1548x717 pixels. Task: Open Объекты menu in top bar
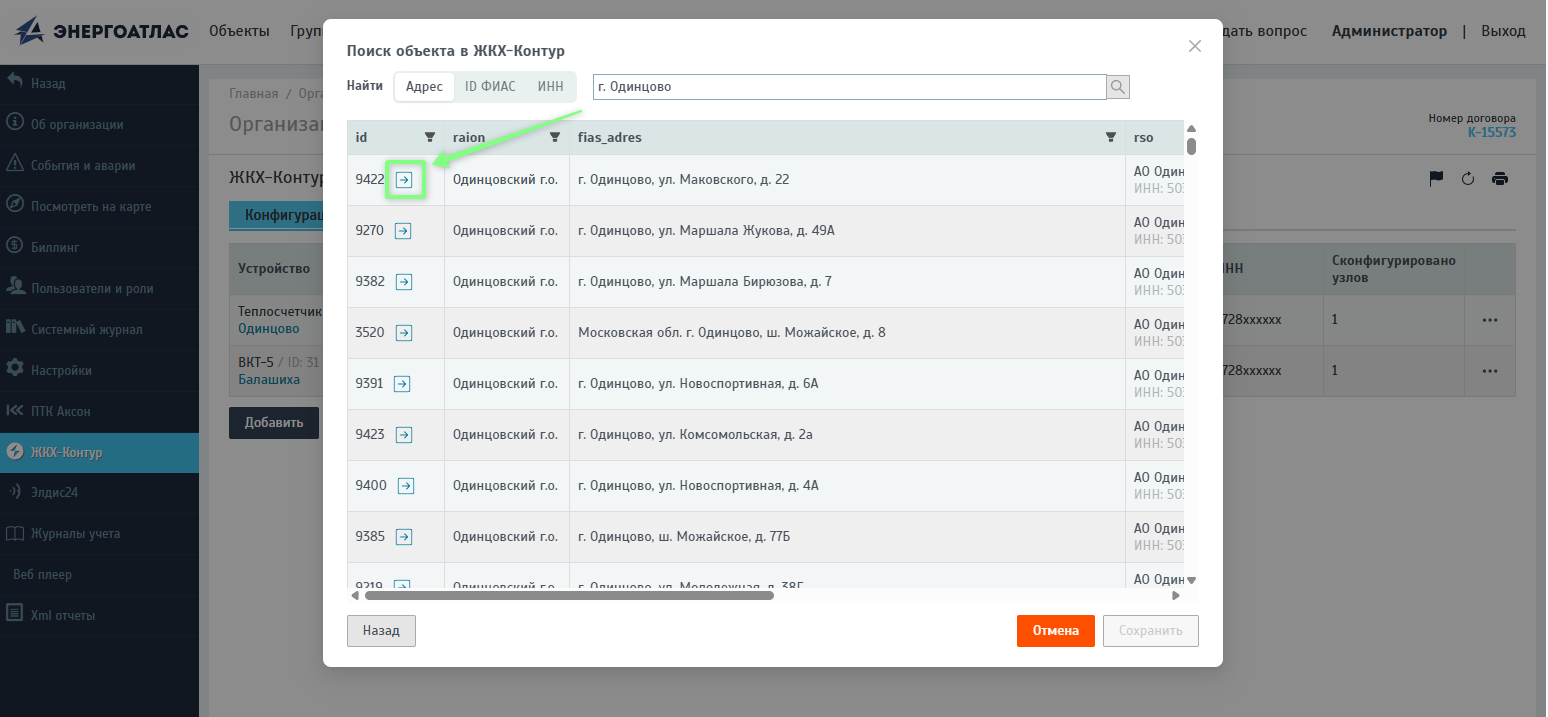tap(239, 31)
